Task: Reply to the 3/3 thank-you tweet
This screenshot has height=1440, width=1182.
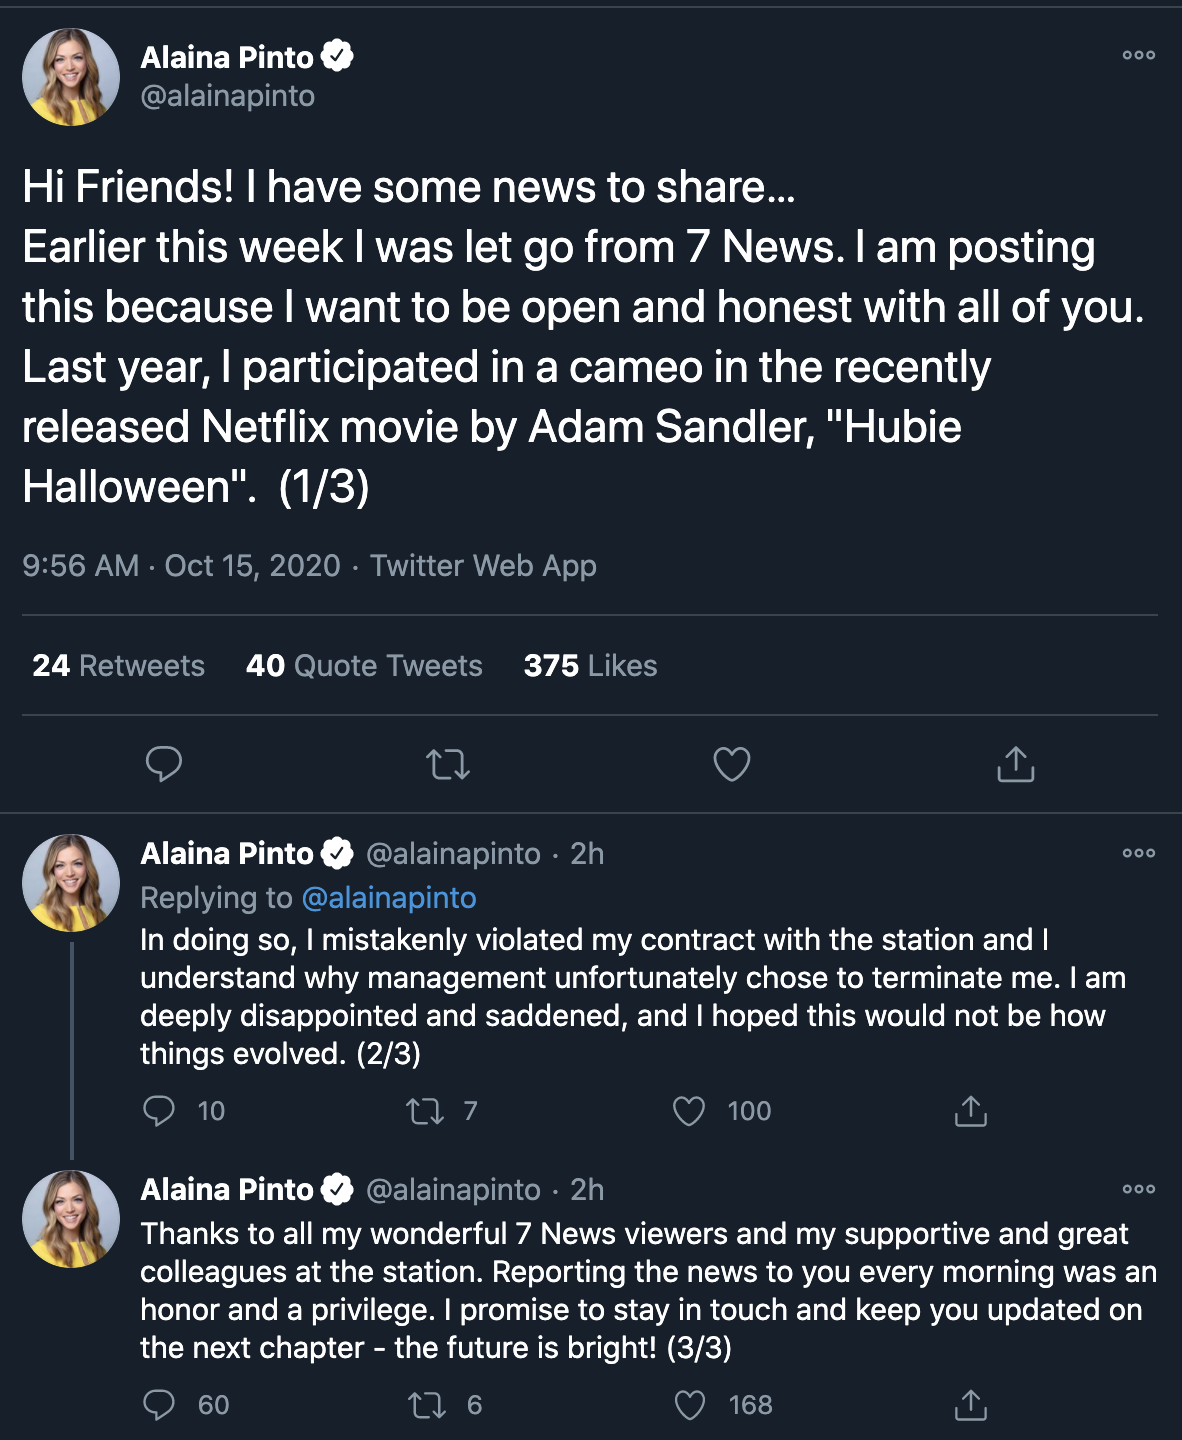Action: point(160,1405)
